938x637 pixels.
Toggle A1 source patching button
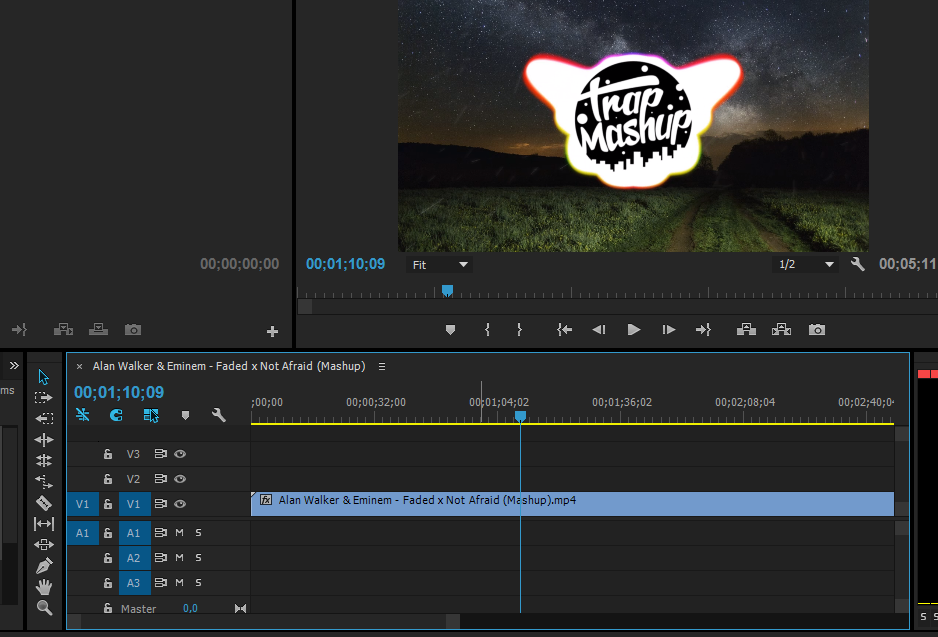(x=83, y=533)
